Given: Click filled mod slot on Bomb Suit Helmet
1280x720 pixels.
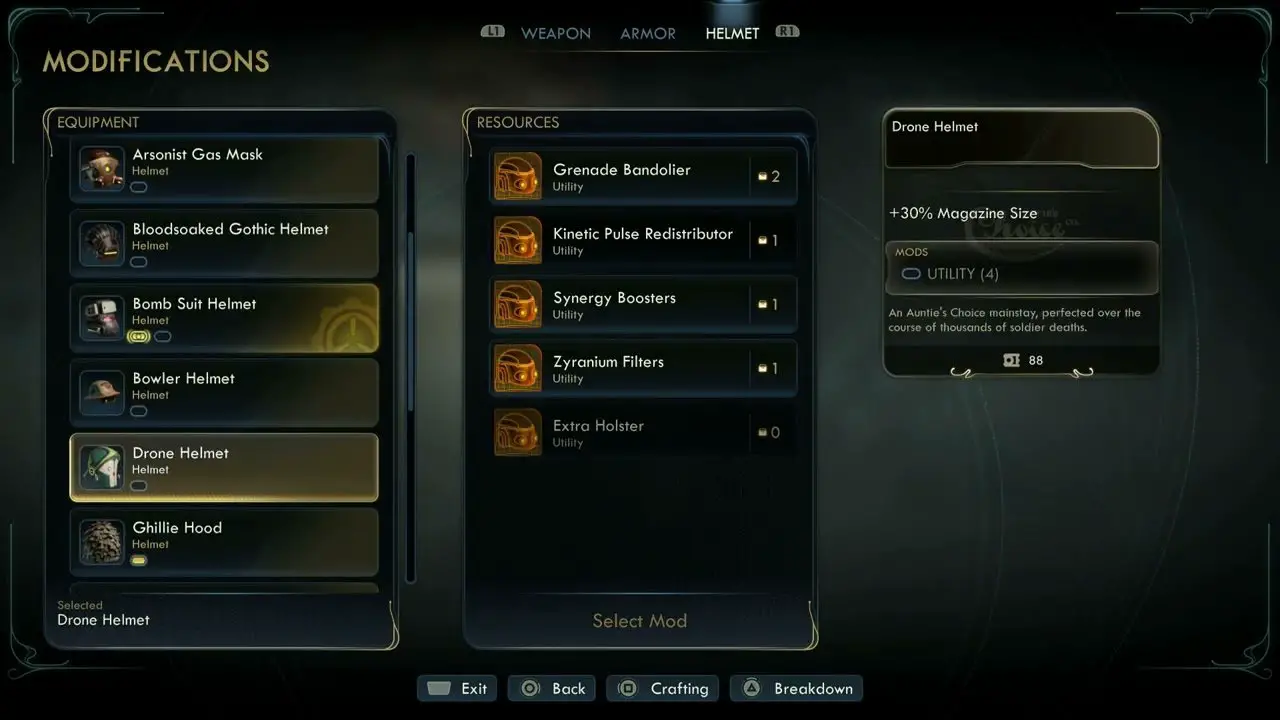Looking at the screenshot, I should [x=139, y=337].
